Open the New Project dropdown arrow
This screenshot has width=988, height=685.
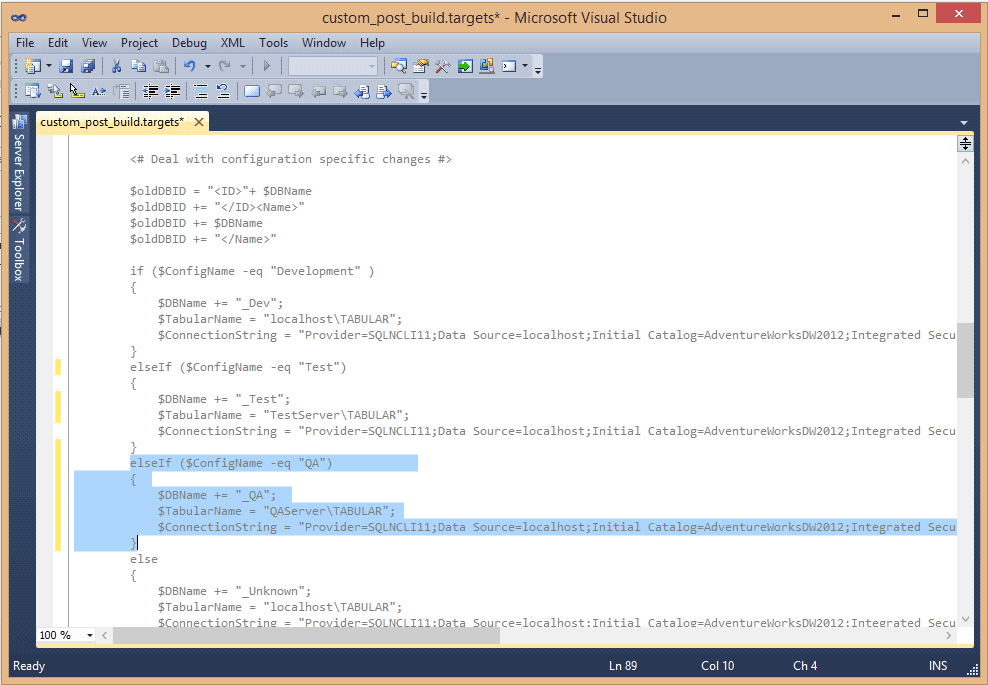pyautogui.click(x=49, y=66)
